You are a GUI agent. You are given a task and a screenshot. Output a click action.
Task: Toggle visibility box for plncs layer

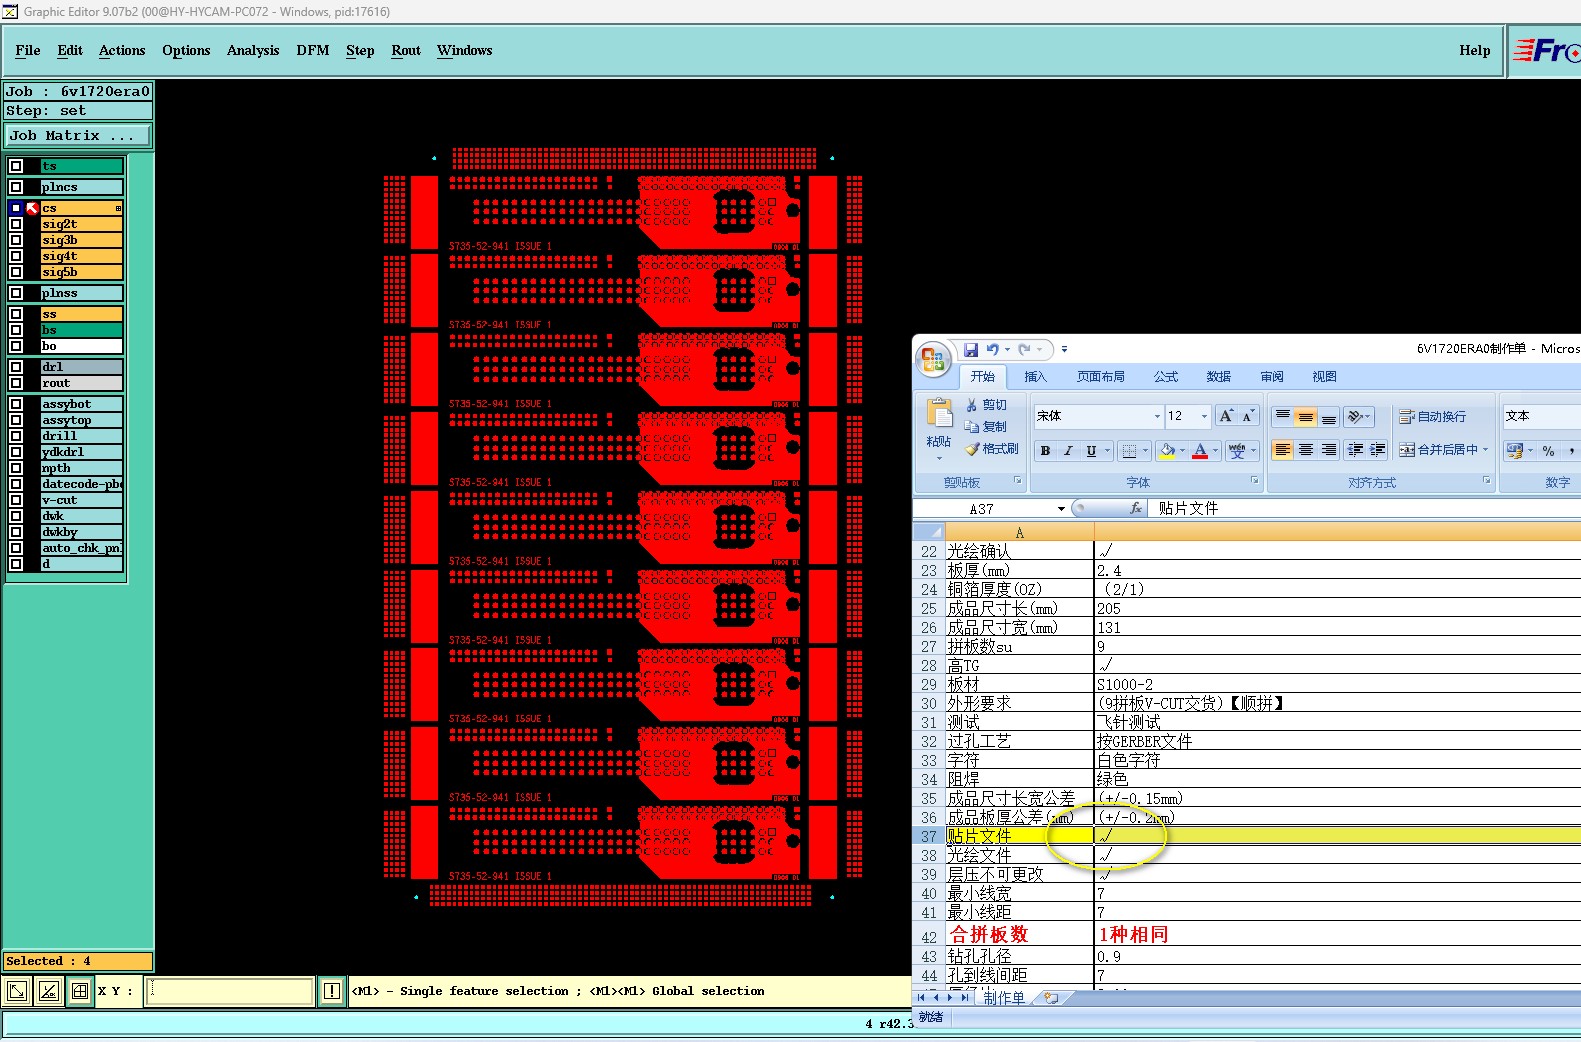[x=16, y=187]
